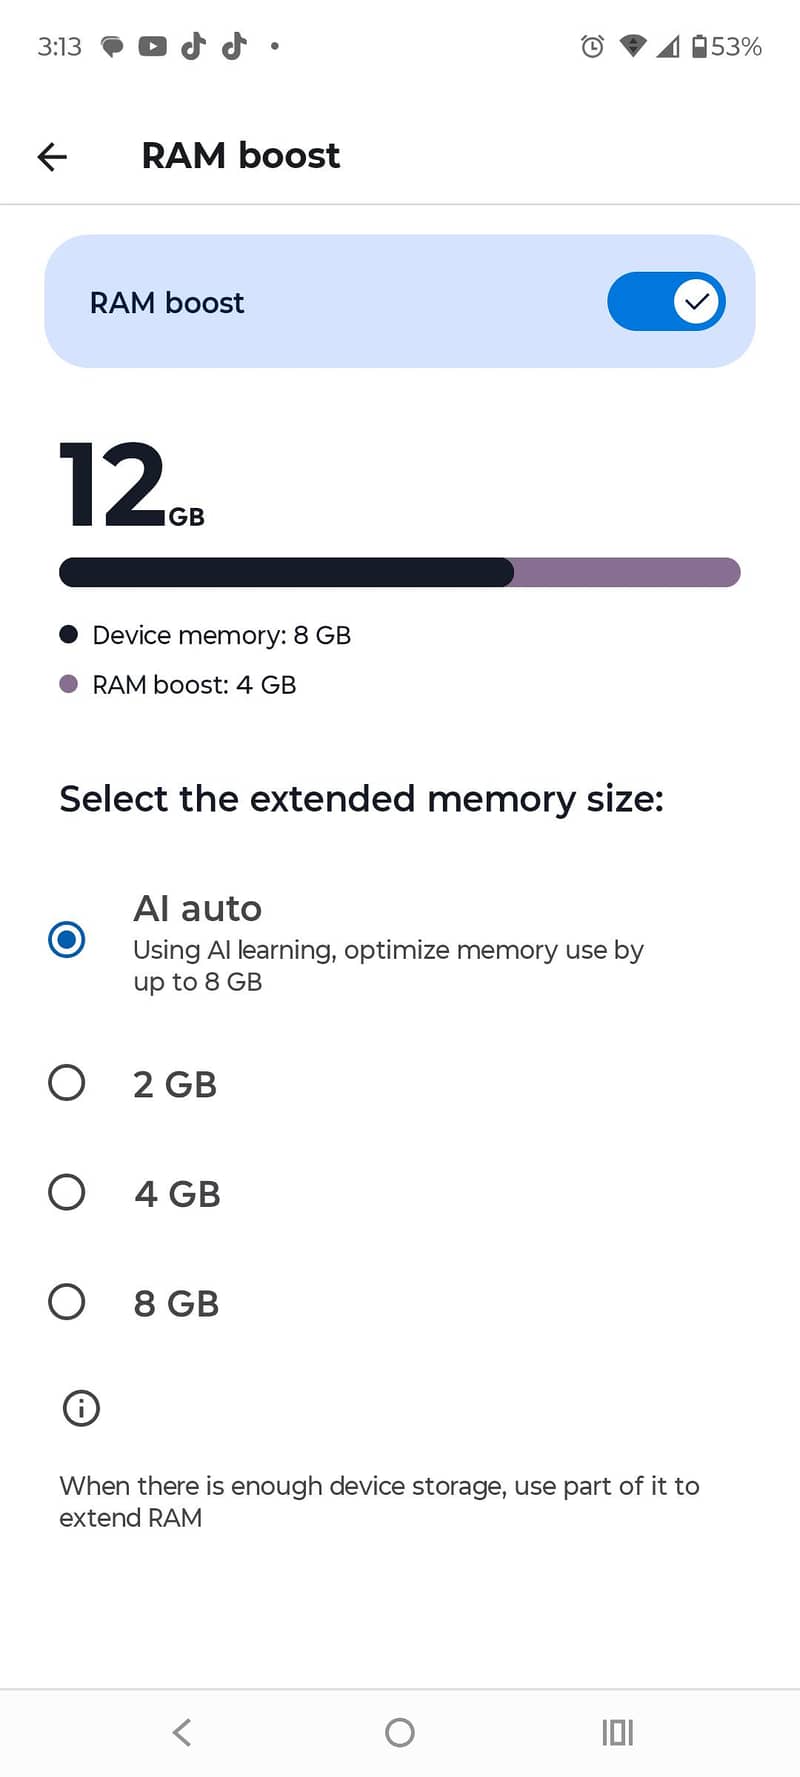The height and width of the screenshot is (1777, 800).
Task: Disable the RAM boost toggle
Action: click(666, 301)
